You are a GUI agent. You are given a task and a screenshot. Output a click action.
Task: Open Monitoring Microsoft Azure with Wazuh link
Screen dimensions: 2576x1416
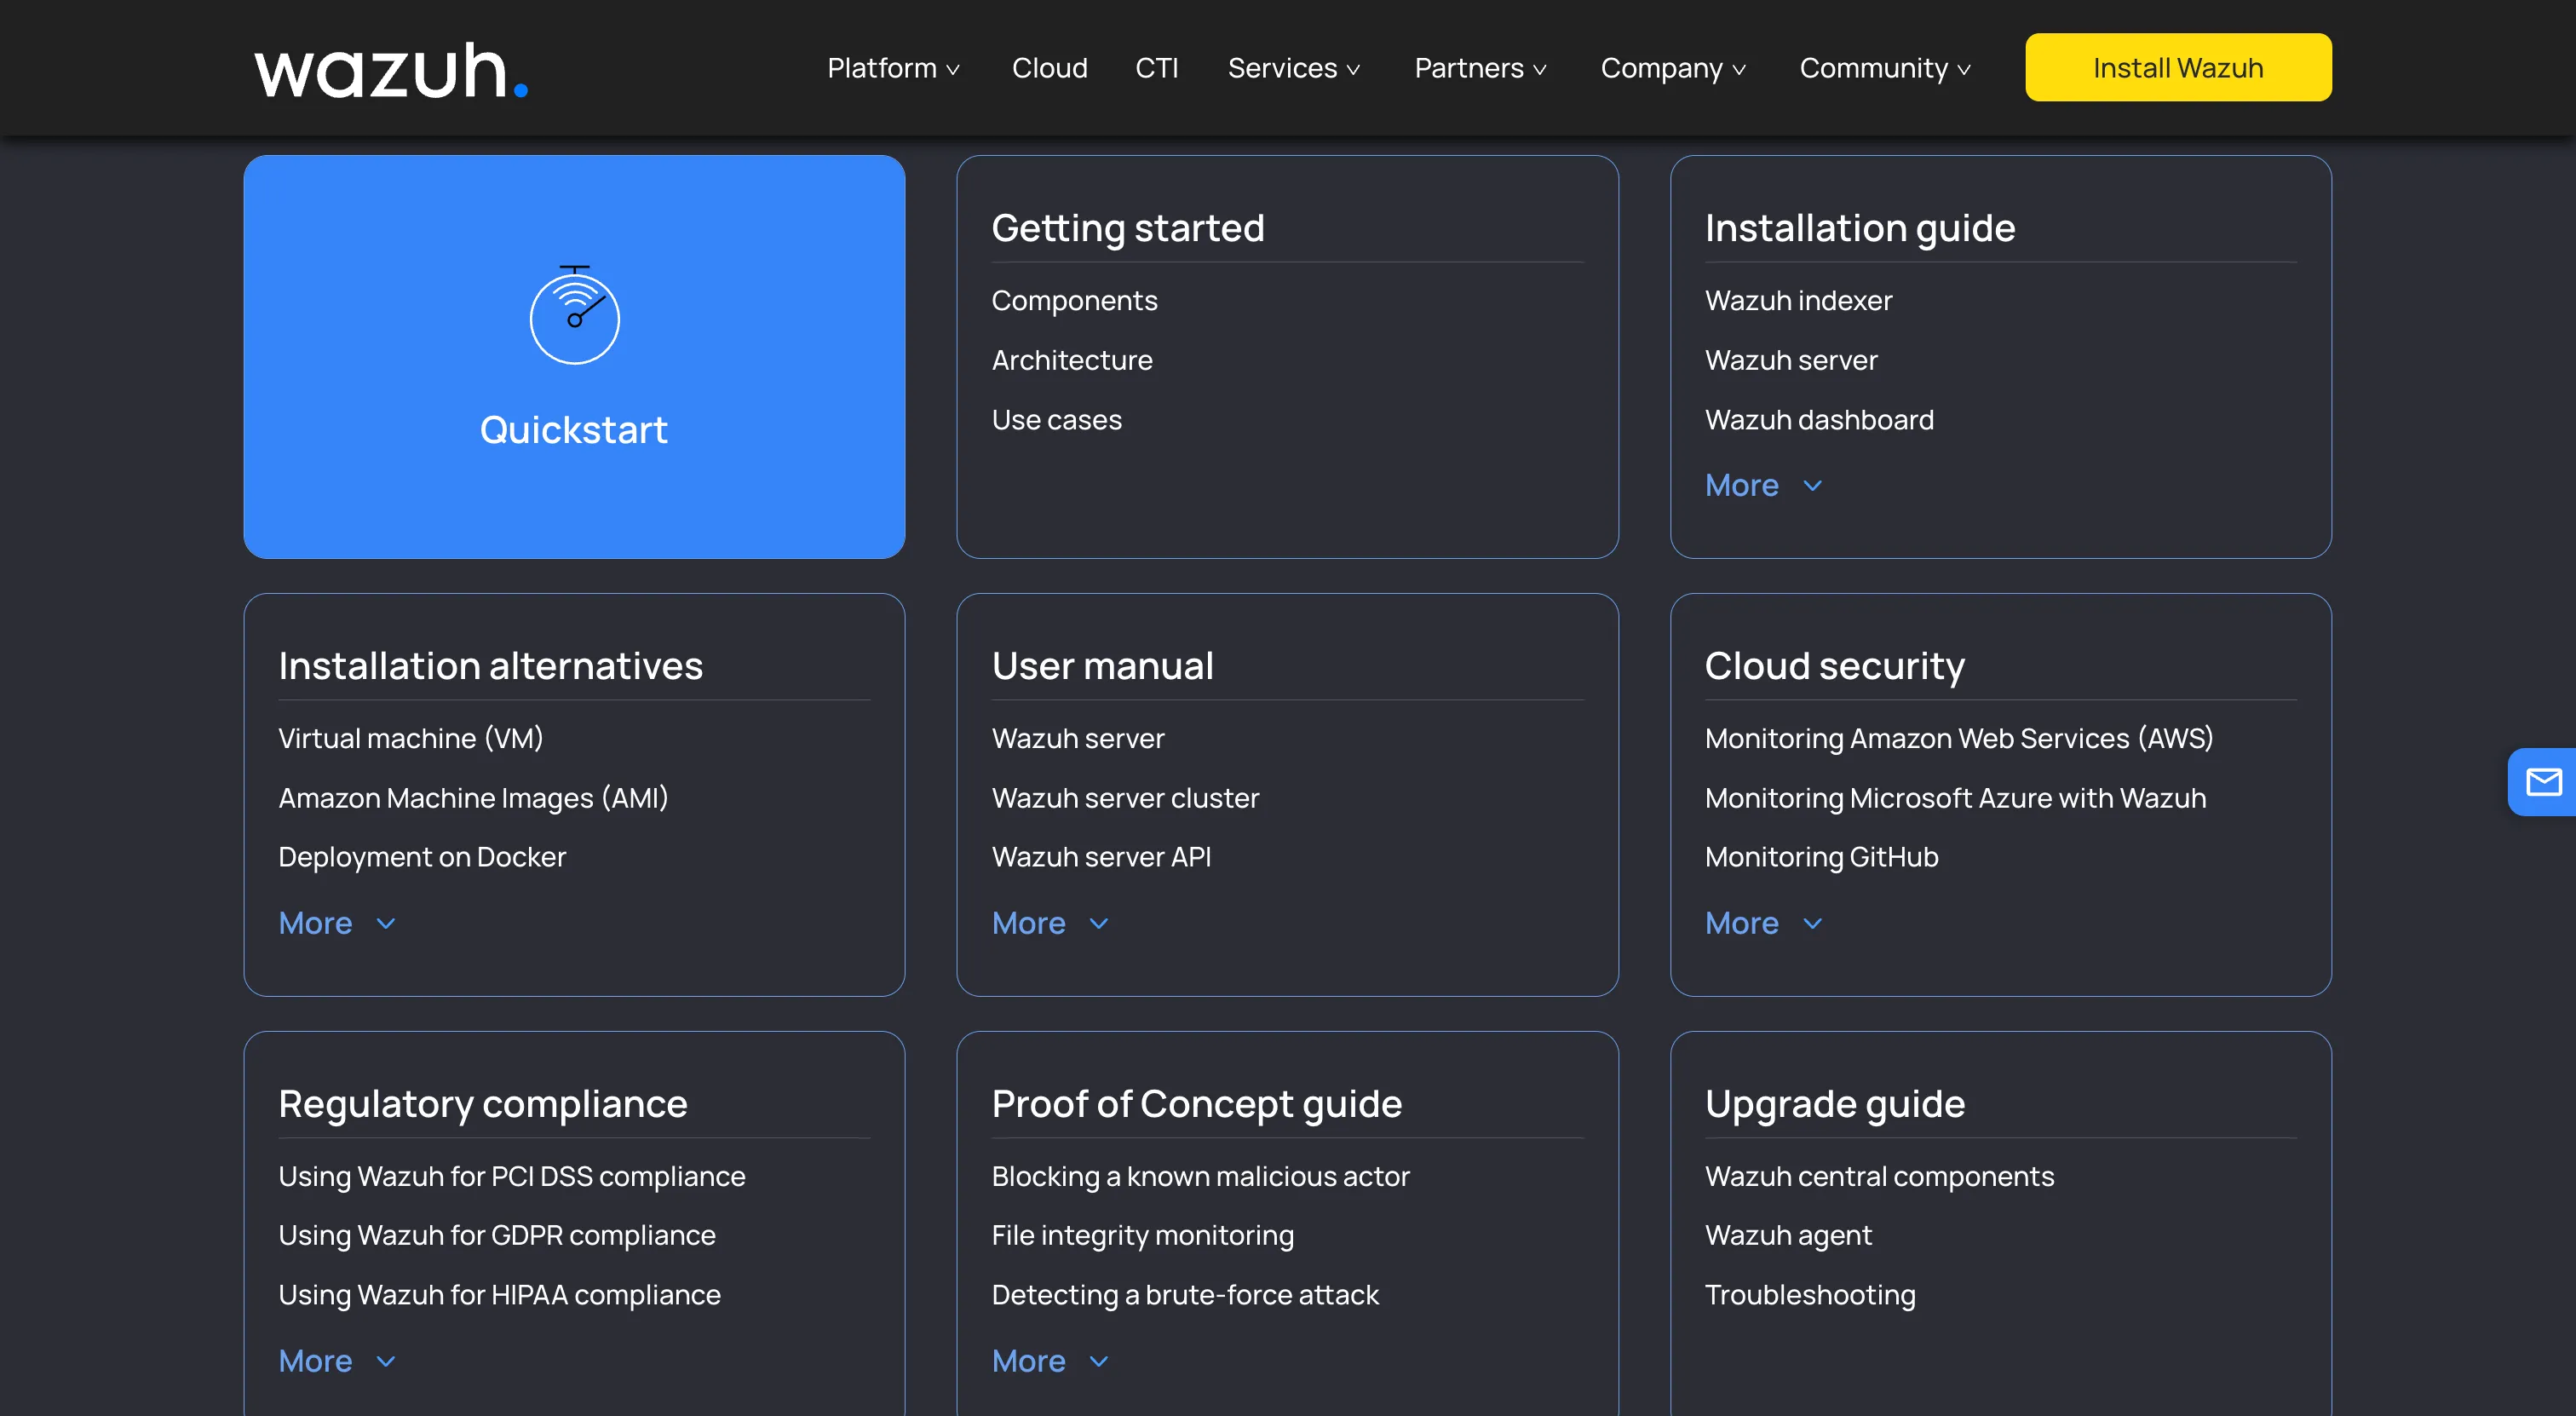point(1955,799)
